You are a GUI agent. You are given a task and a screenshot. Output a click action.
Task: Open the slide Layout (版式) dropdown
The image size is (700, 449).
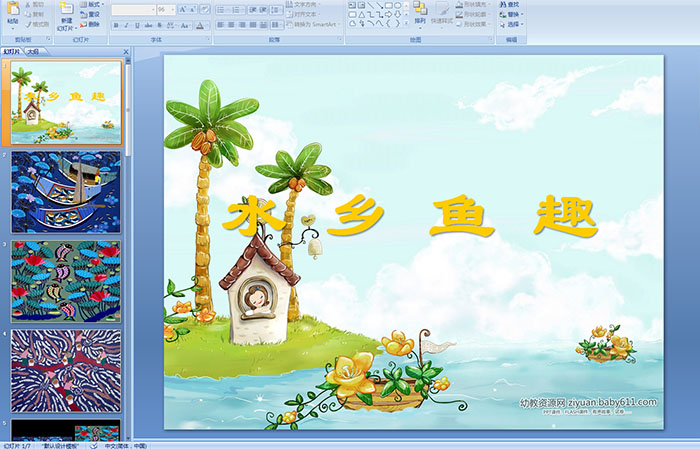click(92, 4)
